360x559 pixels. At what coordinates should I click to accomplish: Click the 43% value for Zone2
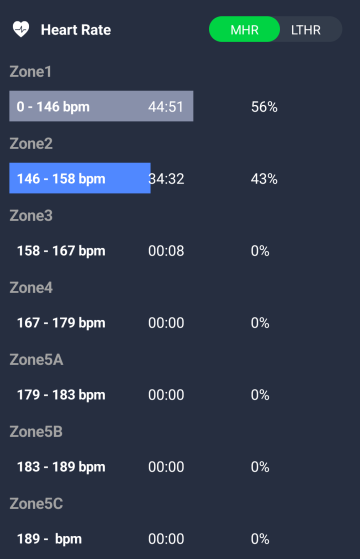coord(264,179)
